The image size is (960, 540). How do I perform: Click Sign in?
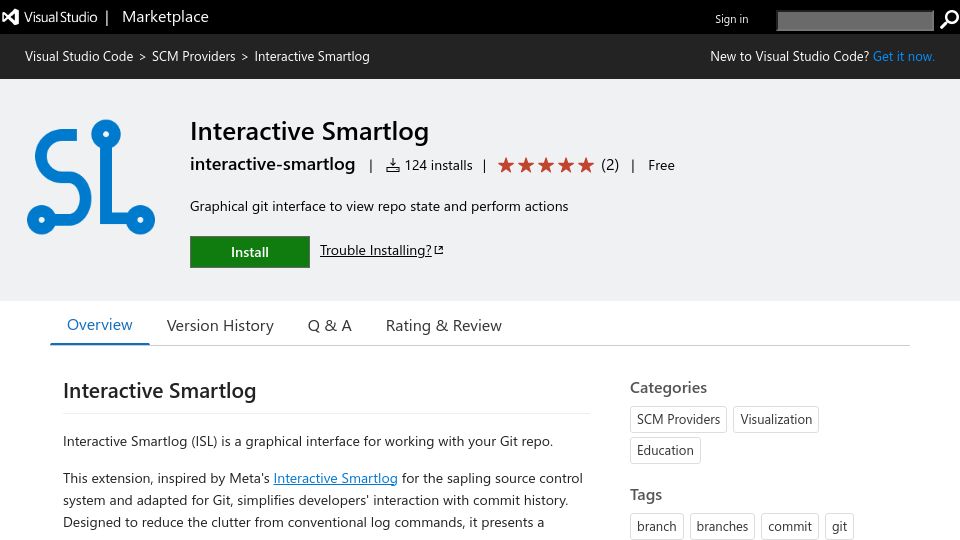click(732, 19)
